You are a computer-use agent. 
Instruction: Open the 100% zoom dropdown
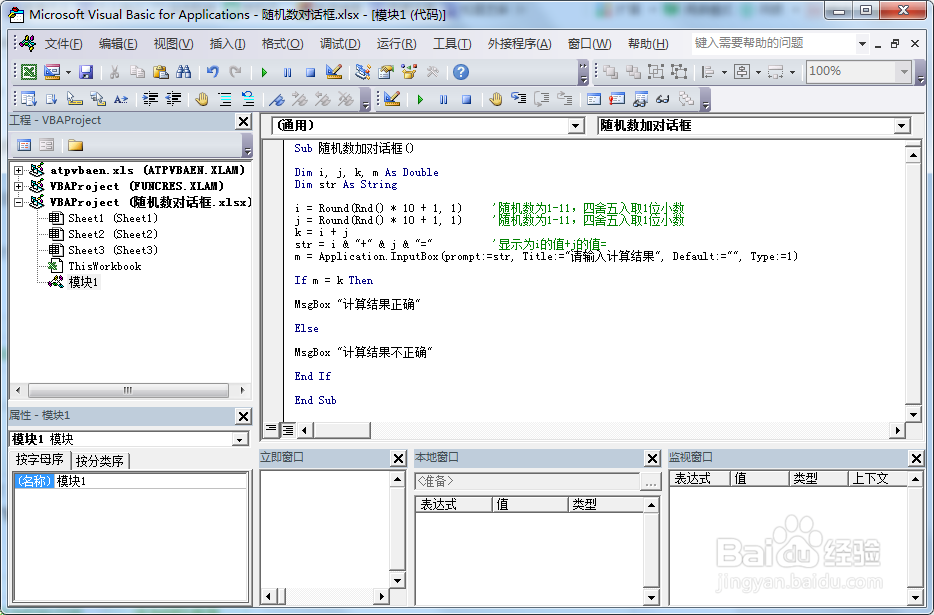904,72
